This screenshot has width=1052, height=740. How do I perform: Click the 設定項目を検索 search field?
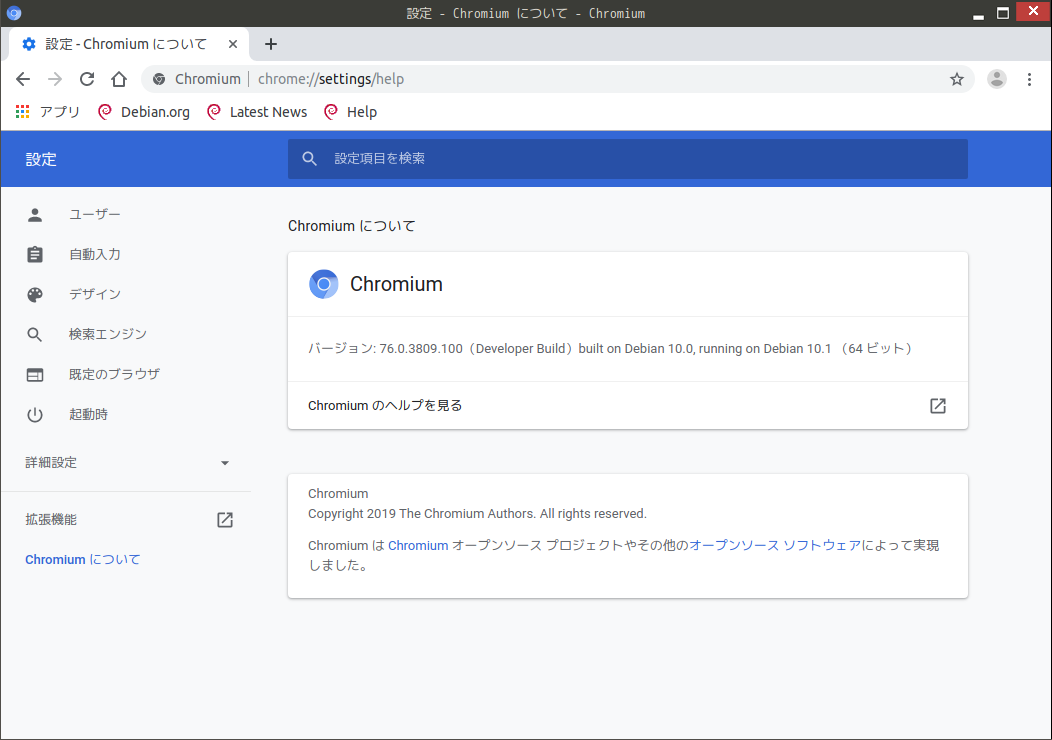tap(627, 158)
